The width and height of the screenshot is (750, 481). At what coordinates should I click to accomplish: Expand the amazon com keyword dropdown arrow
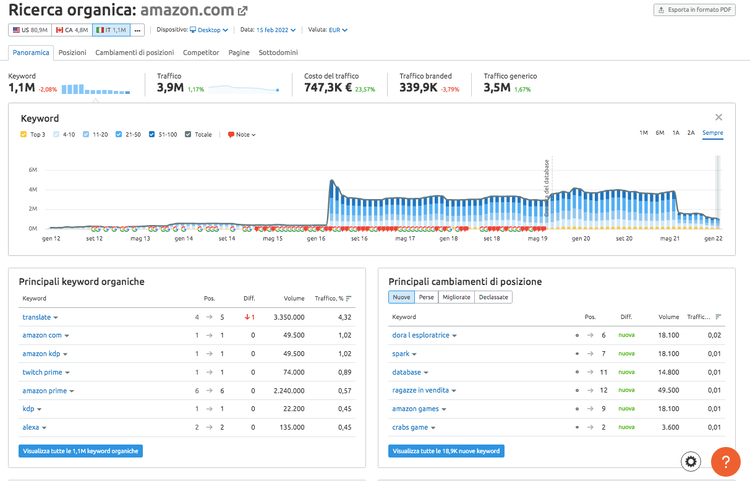click(67, 336)
